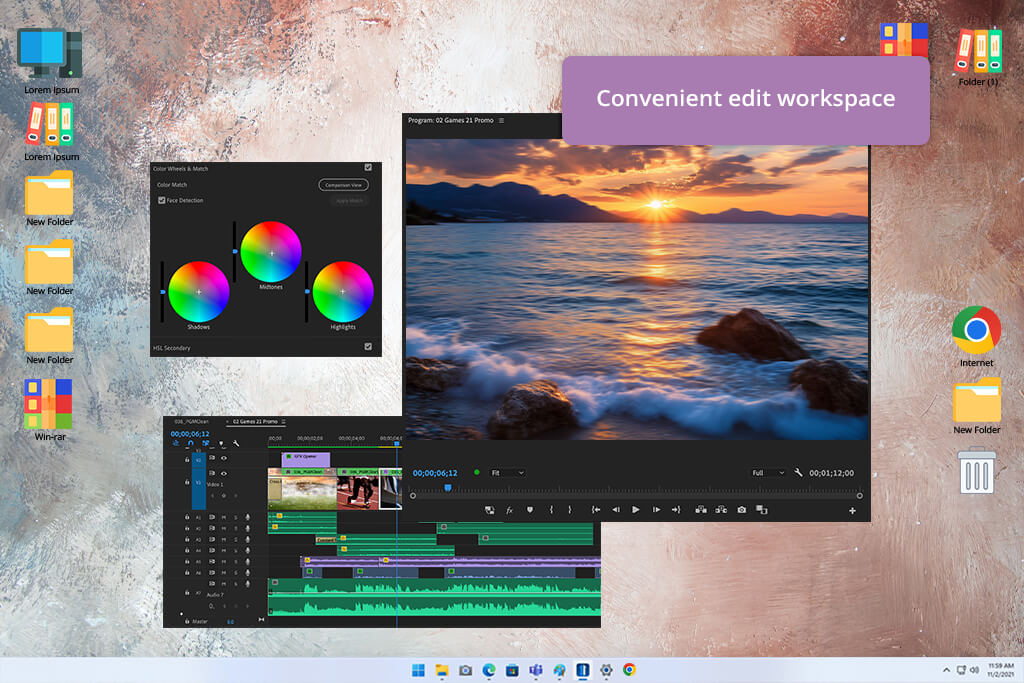
Task: Mark Out with the right brace icon
Action: (569, 510)
